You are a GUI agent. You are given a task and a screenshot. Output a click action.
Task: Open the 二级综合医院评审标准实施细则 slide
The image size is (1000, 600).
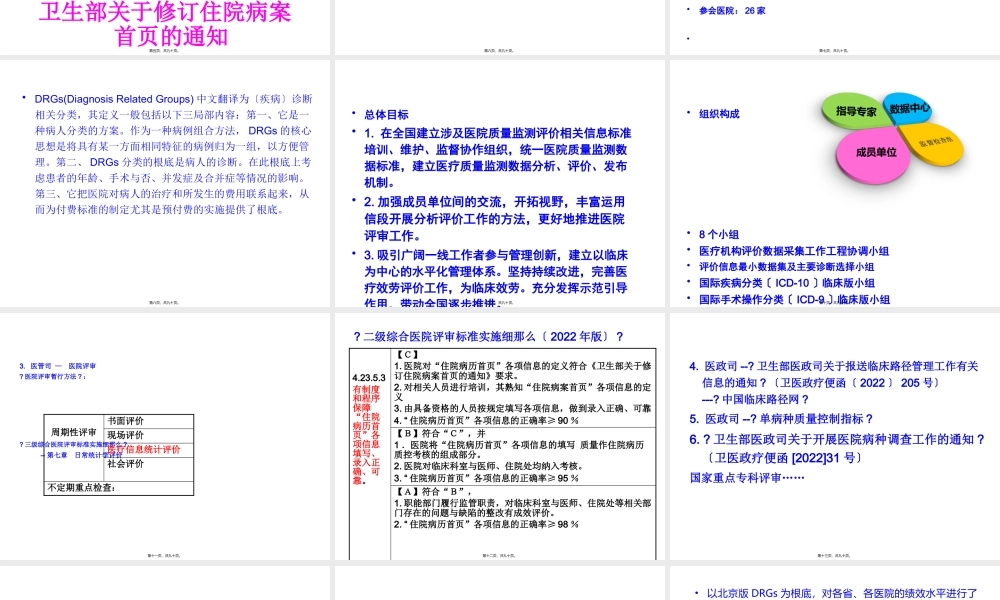click(498, 438)
